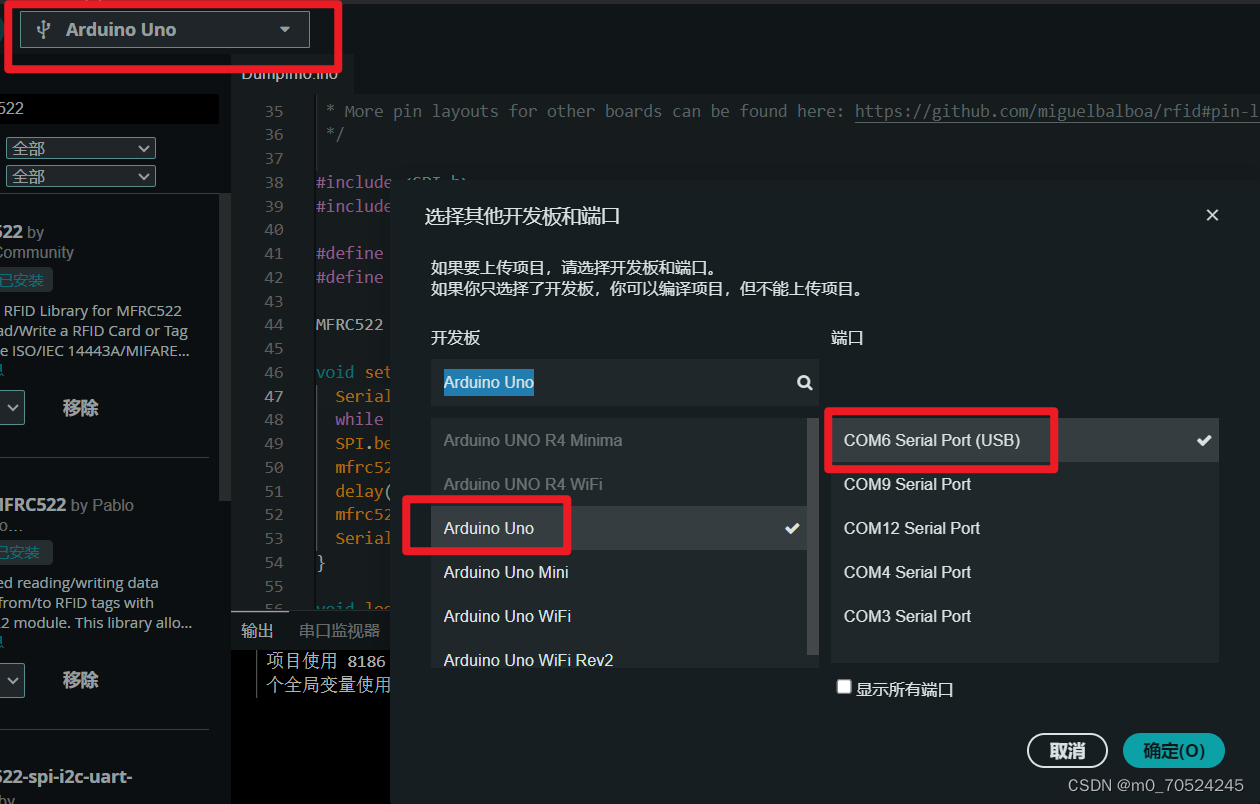
Task: Choose COM3 Serial Port
Action: pyautogui.click(x=1025, y=616)
